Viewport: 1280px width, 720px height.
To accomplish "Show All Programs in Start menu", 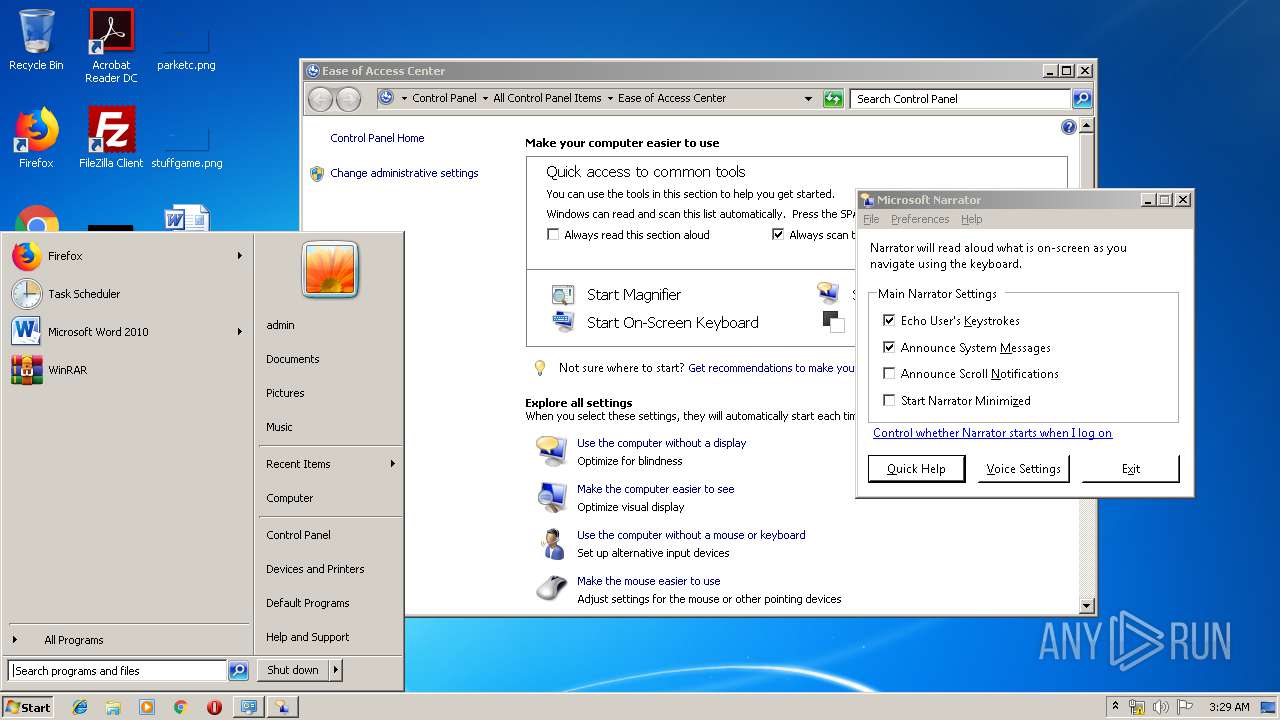I will [x=73, y=640].
